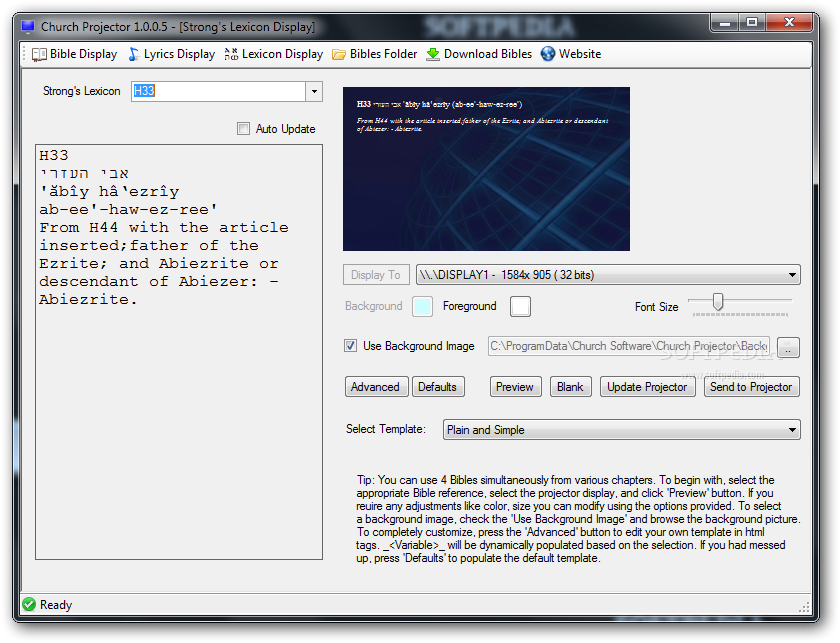Click the 'H33' heading in lexicon text
The width and height of the screenshot is (840, 643).
pyautogui.click(x=54, y=155)
